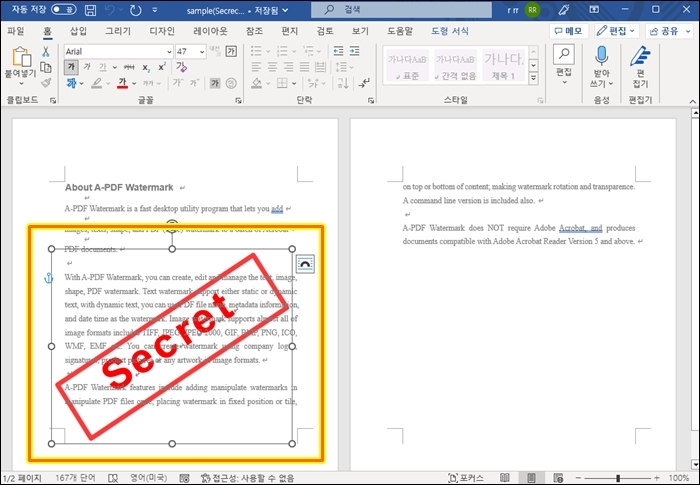The height and width of the screenshot is (485, 700).
Task: Click the Cut scissors icon
Action: point(46,52)
